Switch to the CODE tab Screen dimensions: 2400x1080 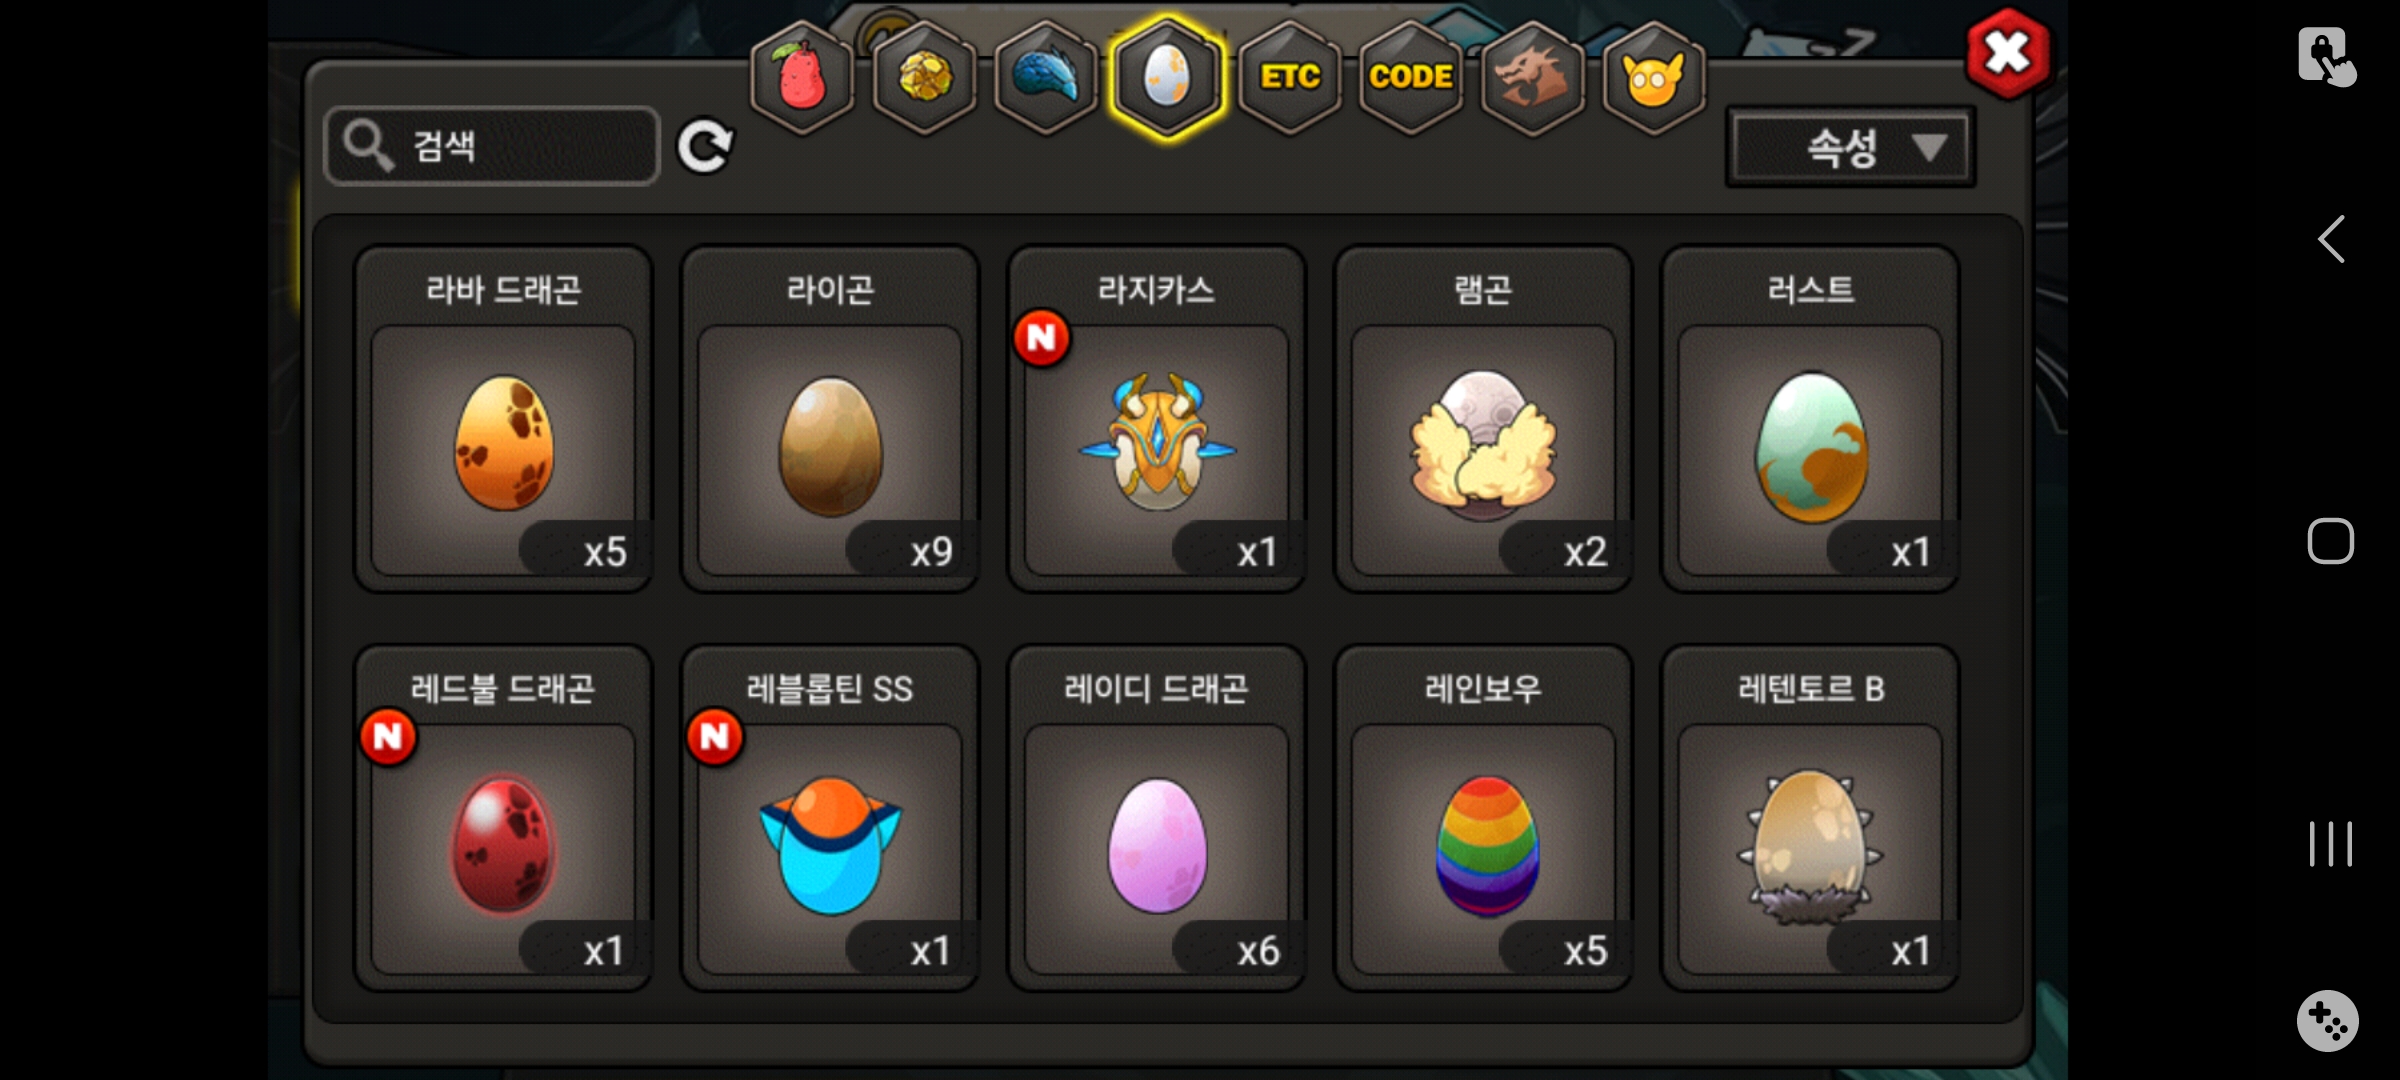tap(1411, 77)
